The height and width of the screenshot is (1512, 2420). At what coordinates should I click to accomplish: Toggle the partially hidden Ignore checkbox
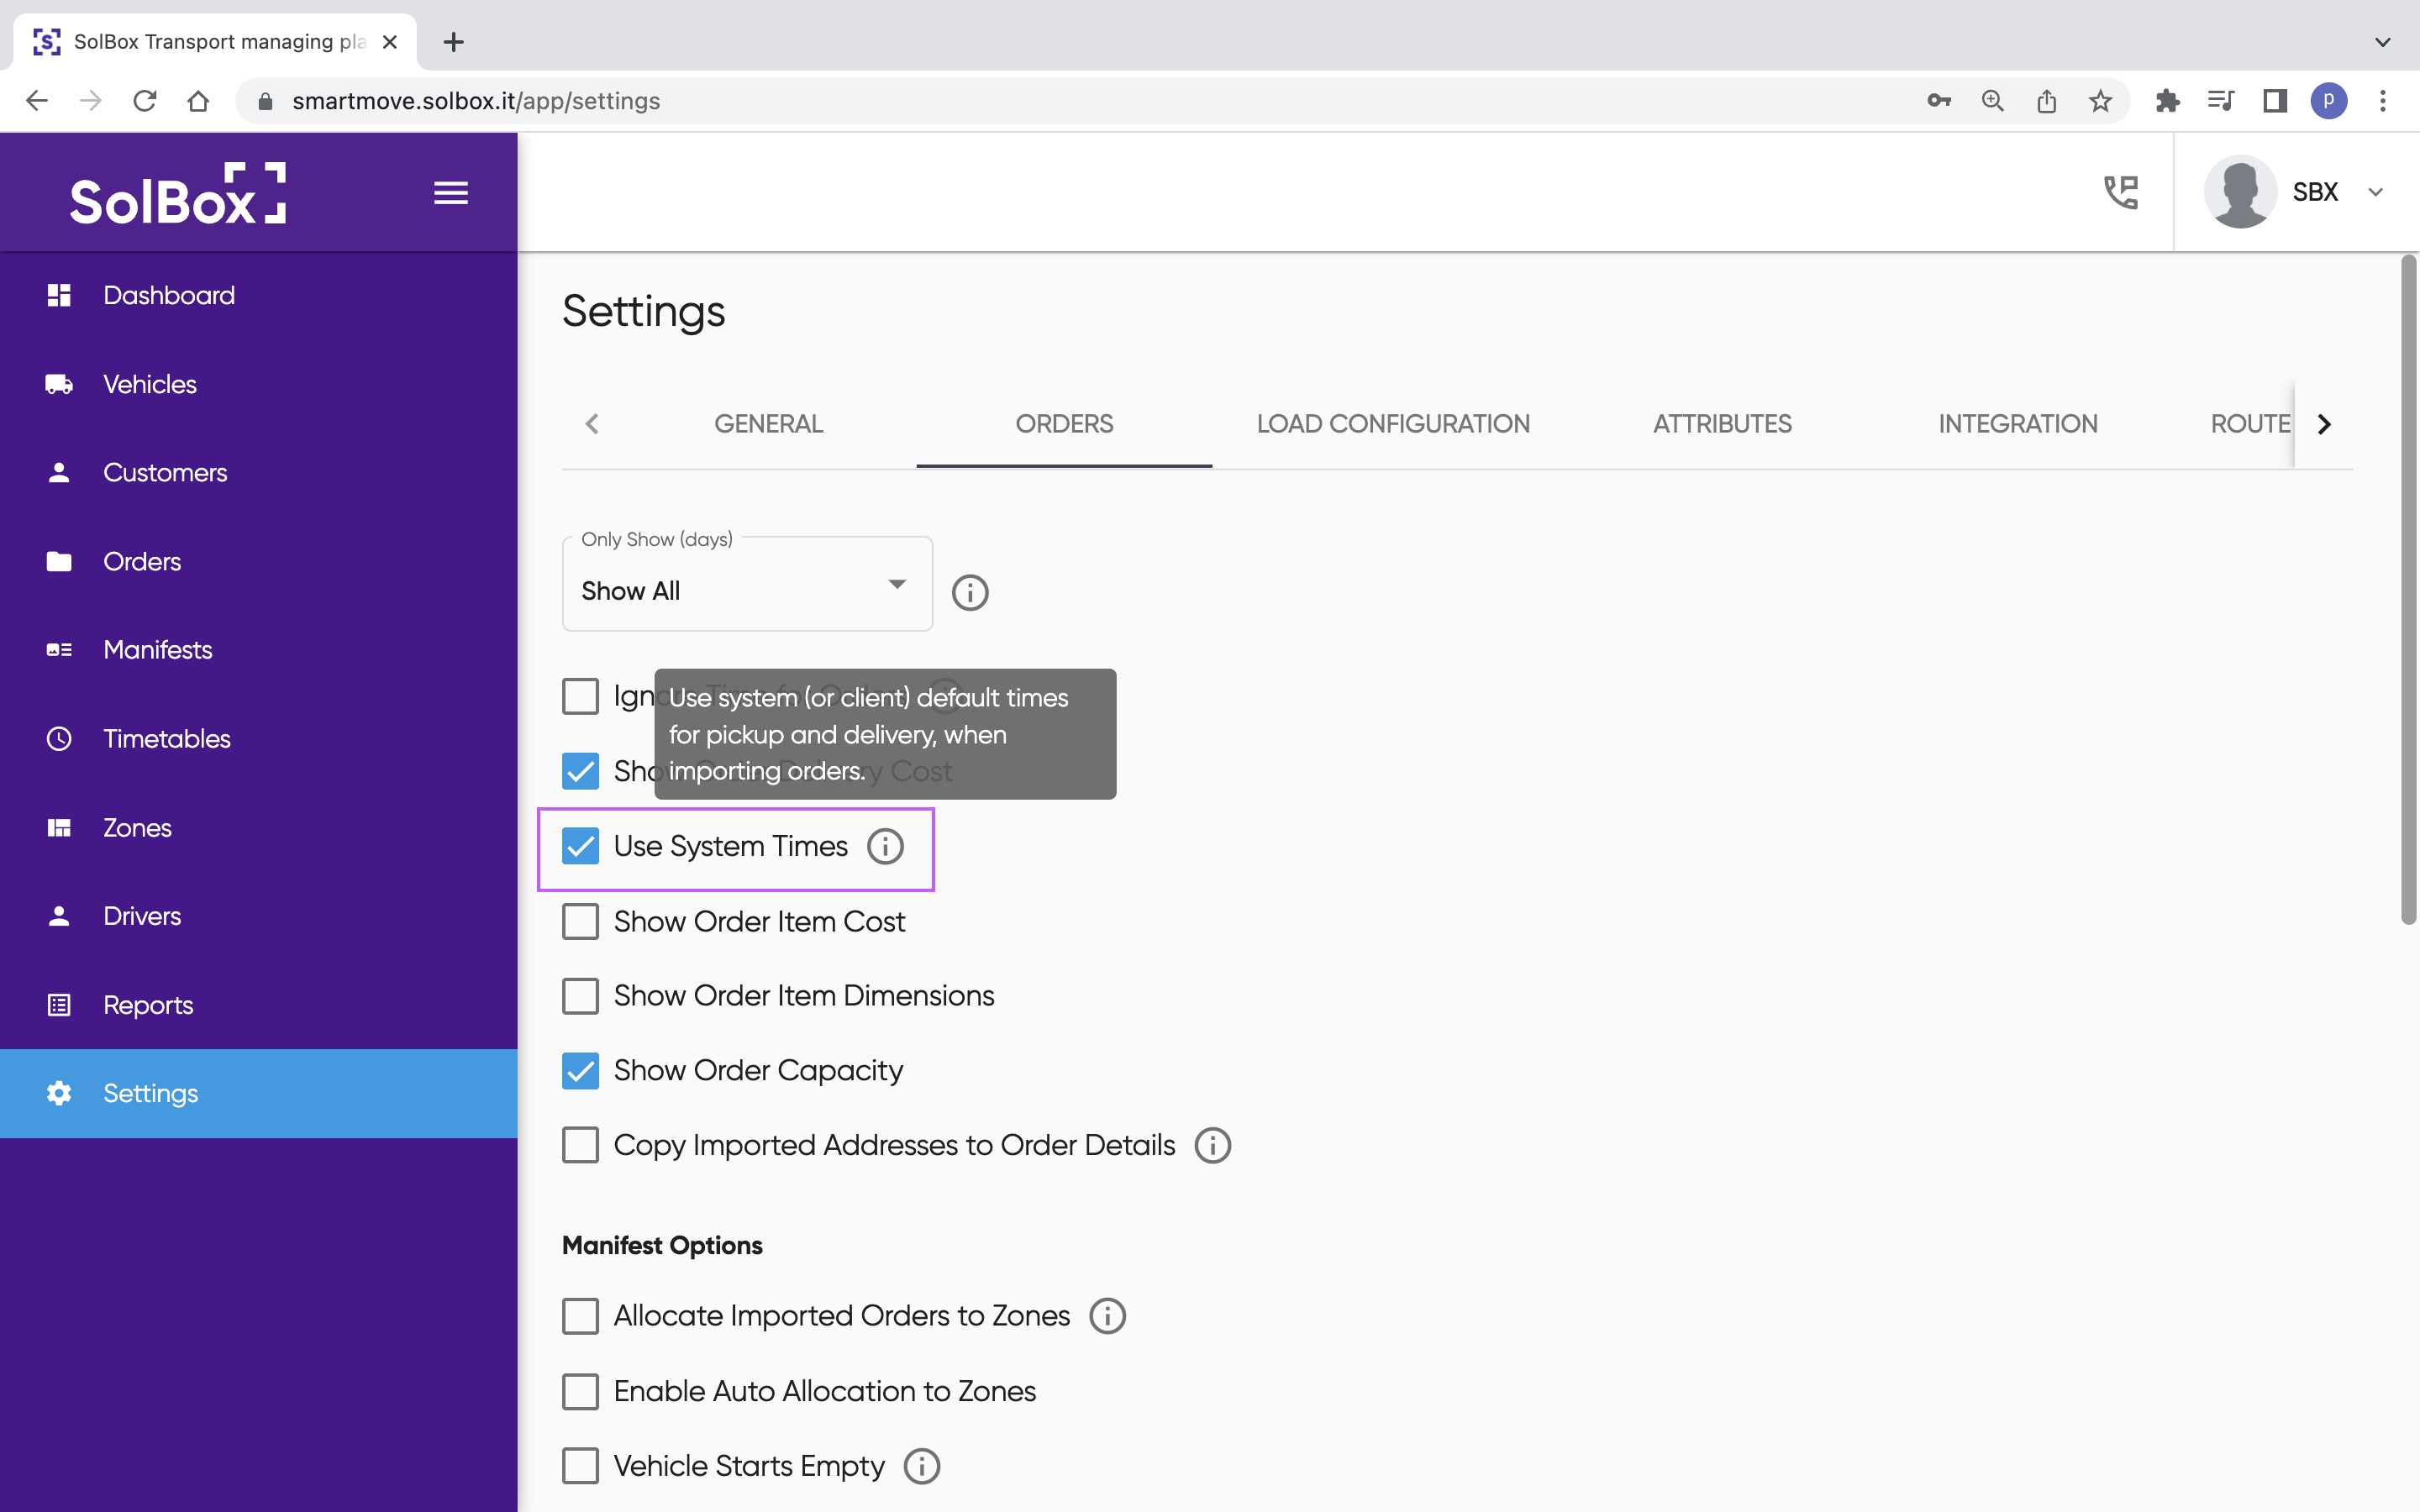point(580,696)
